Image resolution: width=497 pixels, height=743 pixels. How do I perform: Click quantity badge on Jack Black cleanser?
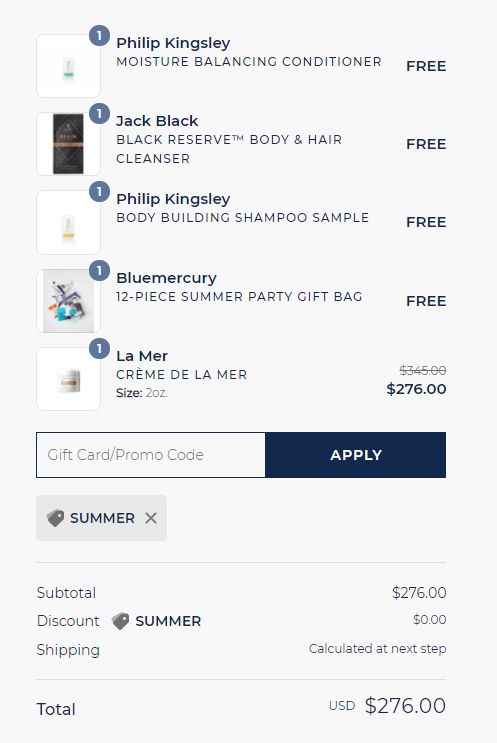click(x=99, y=114)
